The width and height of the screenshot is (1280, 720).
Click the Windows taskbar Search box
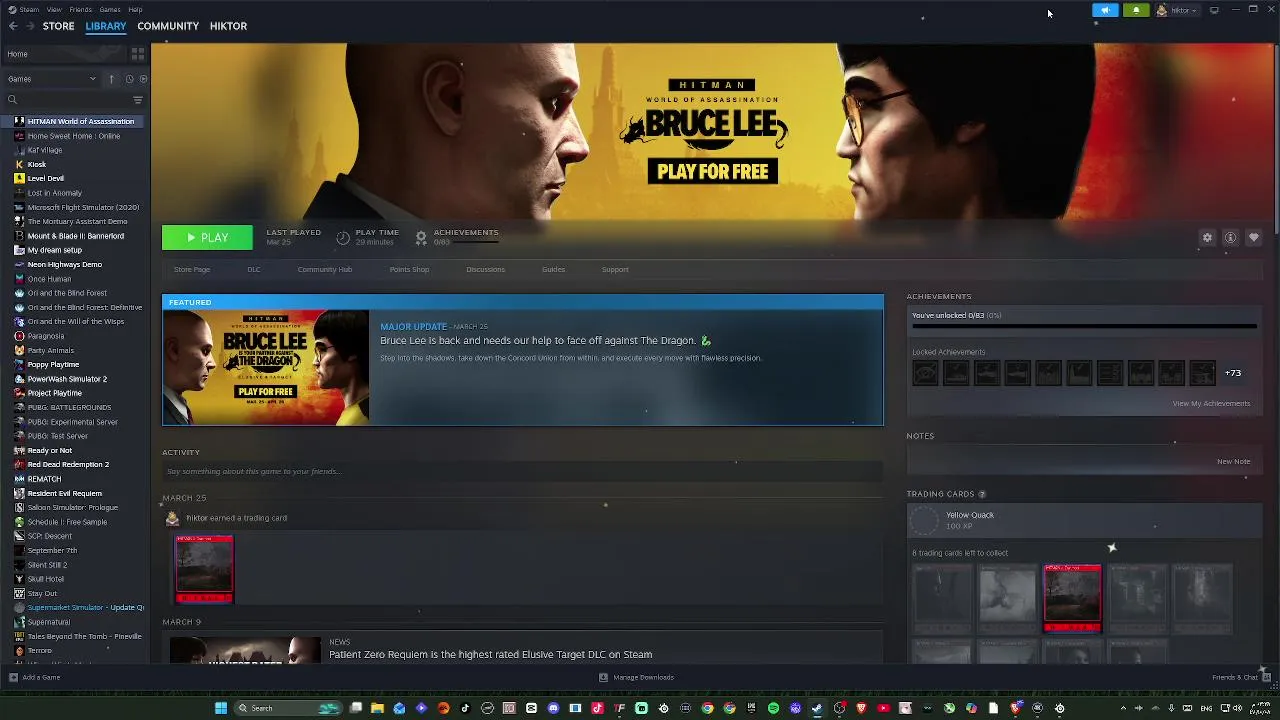click(286, 708)
